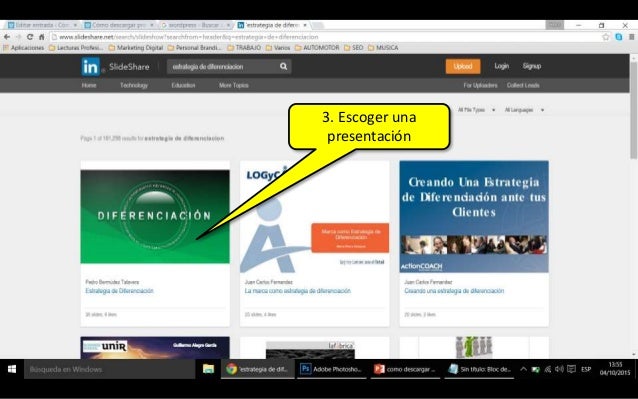Open Home in SlideShare navigation
Viewport: 638px width, 399px height.
pyautogui.click(x=89, y=85)
